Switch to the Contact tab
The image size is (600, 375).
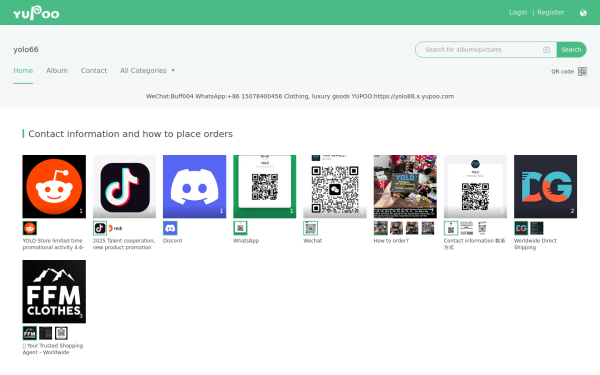(x=94, y=70)
